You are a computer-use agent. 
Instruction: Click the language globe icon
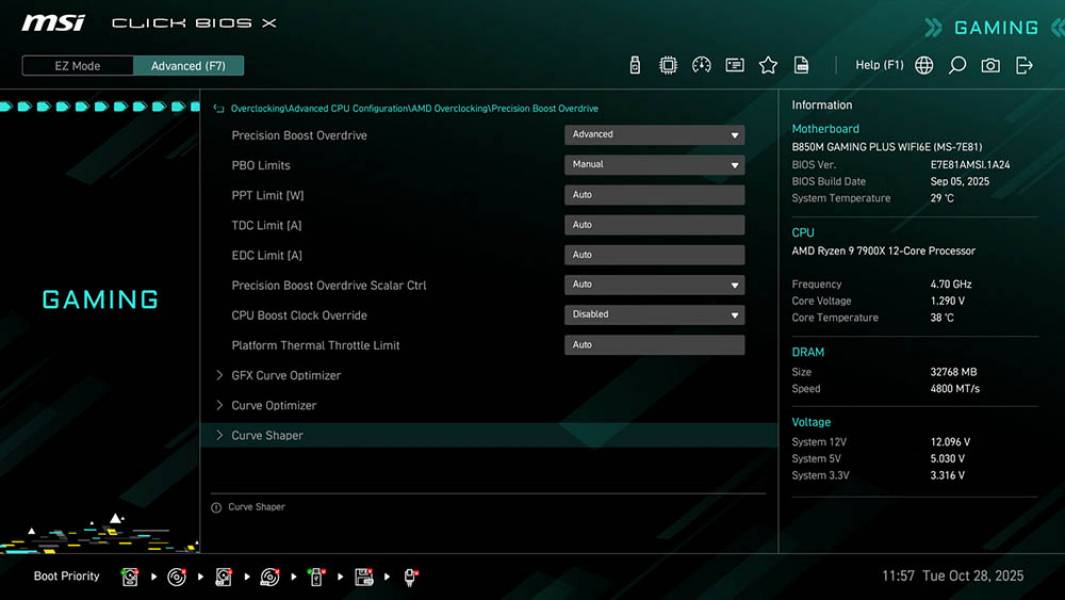pyautogui.click(x=923, y=63)
